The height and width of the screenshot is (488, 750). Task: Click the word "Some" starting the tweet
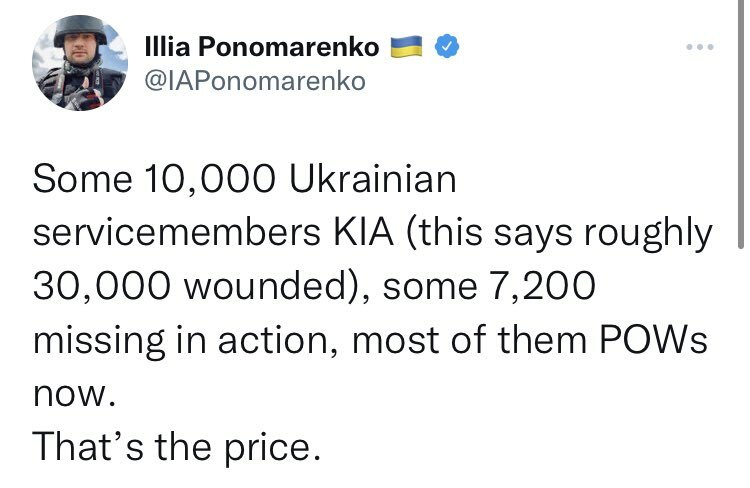click(81, 181)
